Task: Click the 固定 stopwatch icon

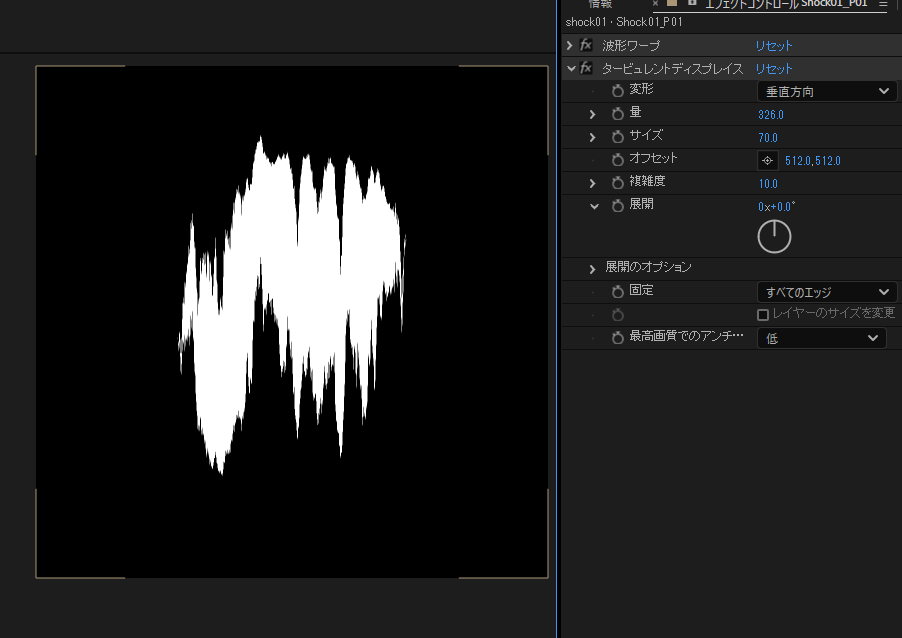Action: [x=617, y=292]
